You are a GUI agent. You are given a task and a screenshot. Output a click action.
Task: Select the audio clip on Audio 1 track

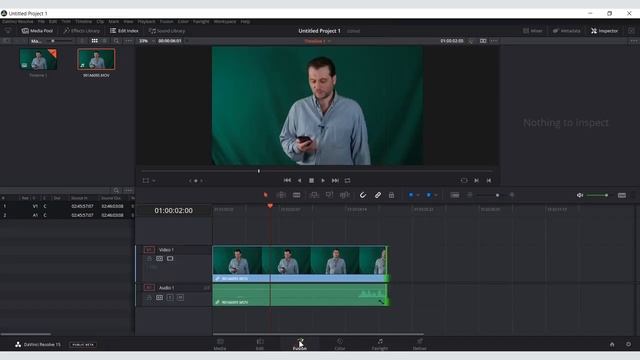[x=300, y=295]
